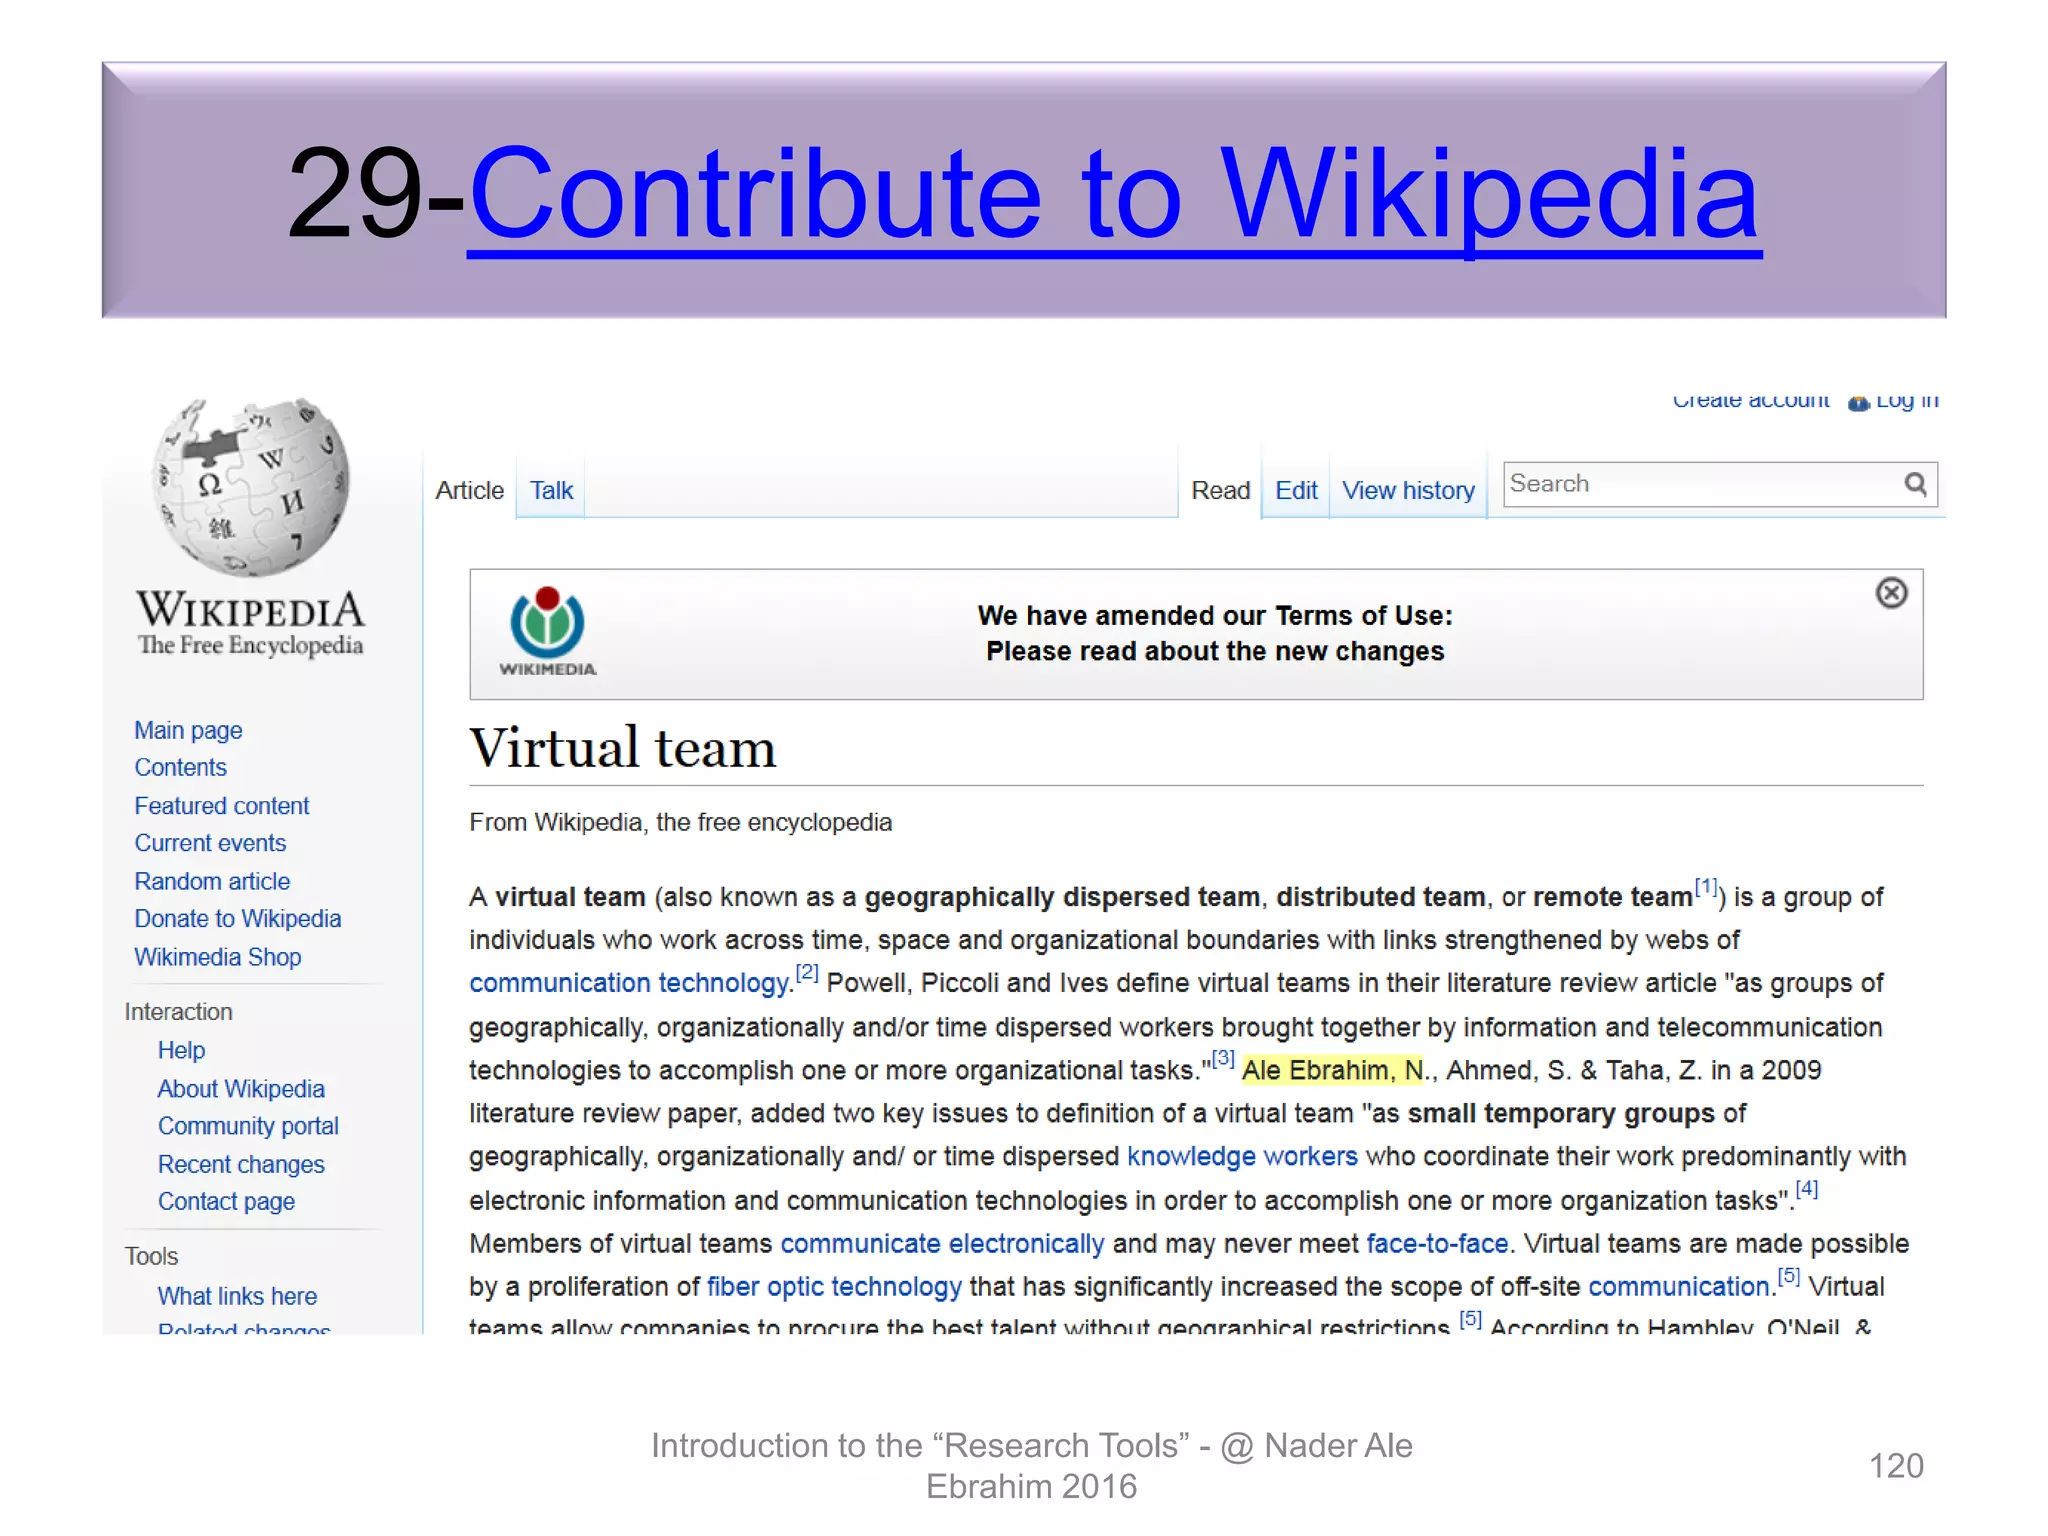Select the Read tab

1220,491
